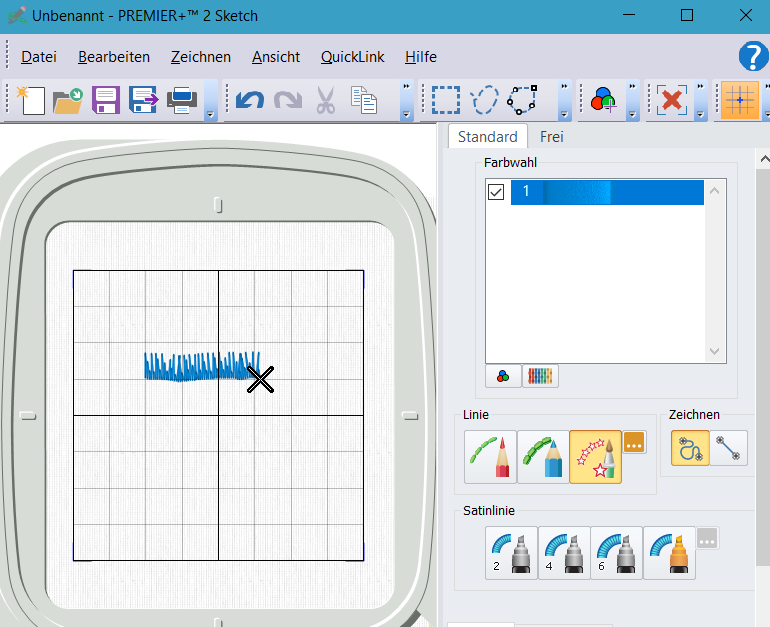Open help with blue question mark
This screenshot has width=770, height=627.
753,56
